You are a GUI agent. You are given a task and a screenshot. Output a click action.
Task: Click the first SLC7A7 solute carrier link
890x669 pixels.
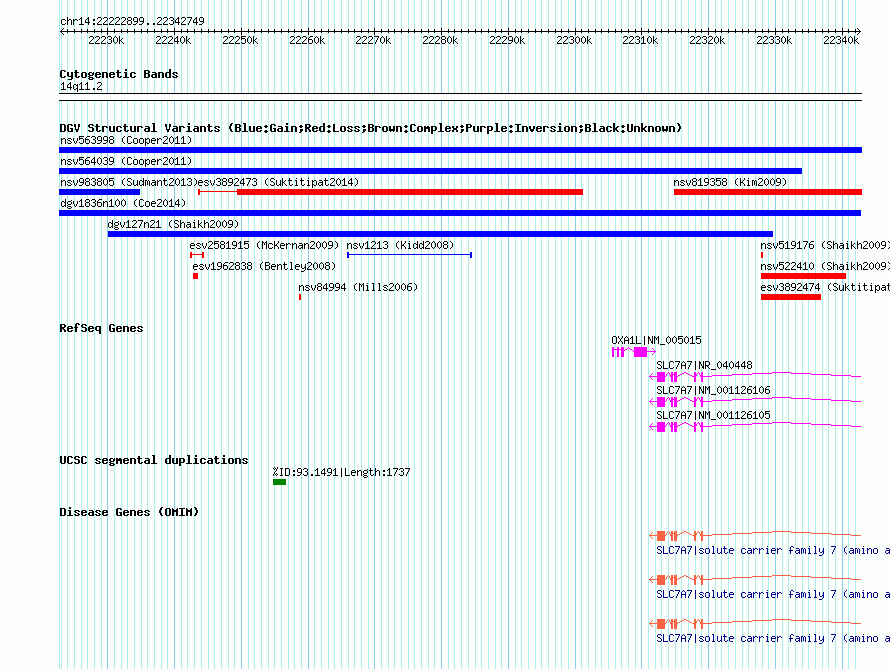pyautogui.click(x=773, y=550)
